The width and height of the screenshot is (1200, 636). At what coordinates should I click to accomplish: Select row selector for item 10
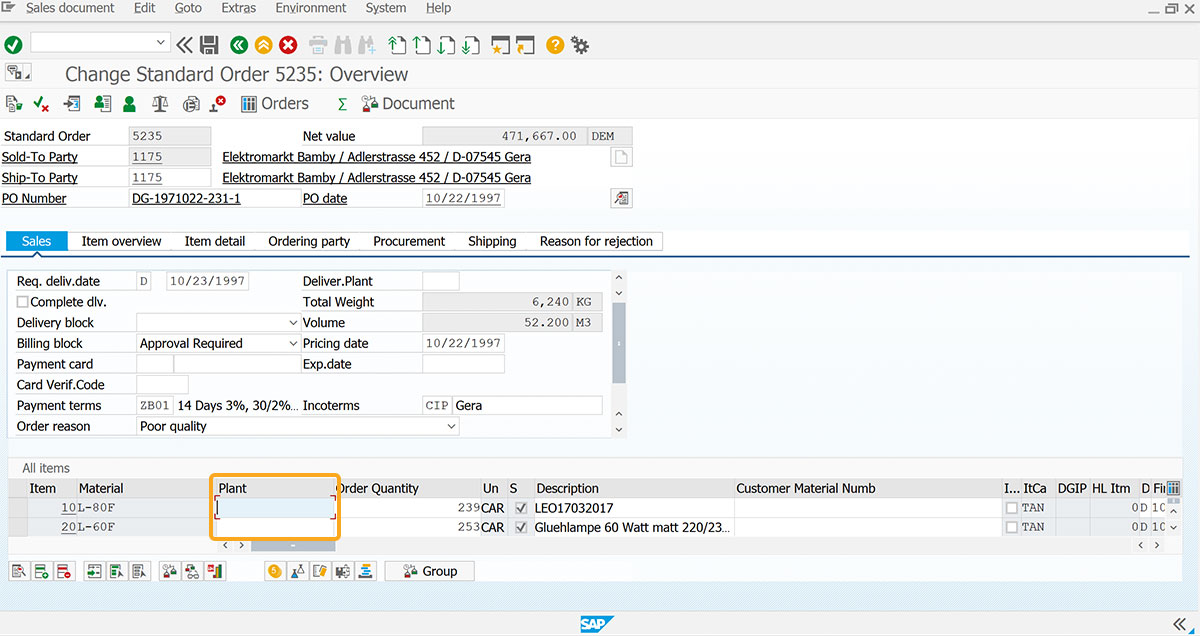18,508
